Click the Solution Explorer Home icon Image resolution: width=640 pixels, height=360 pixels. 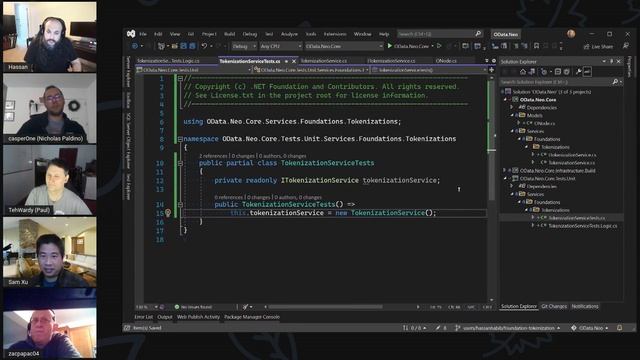click(x=522, y=72)
